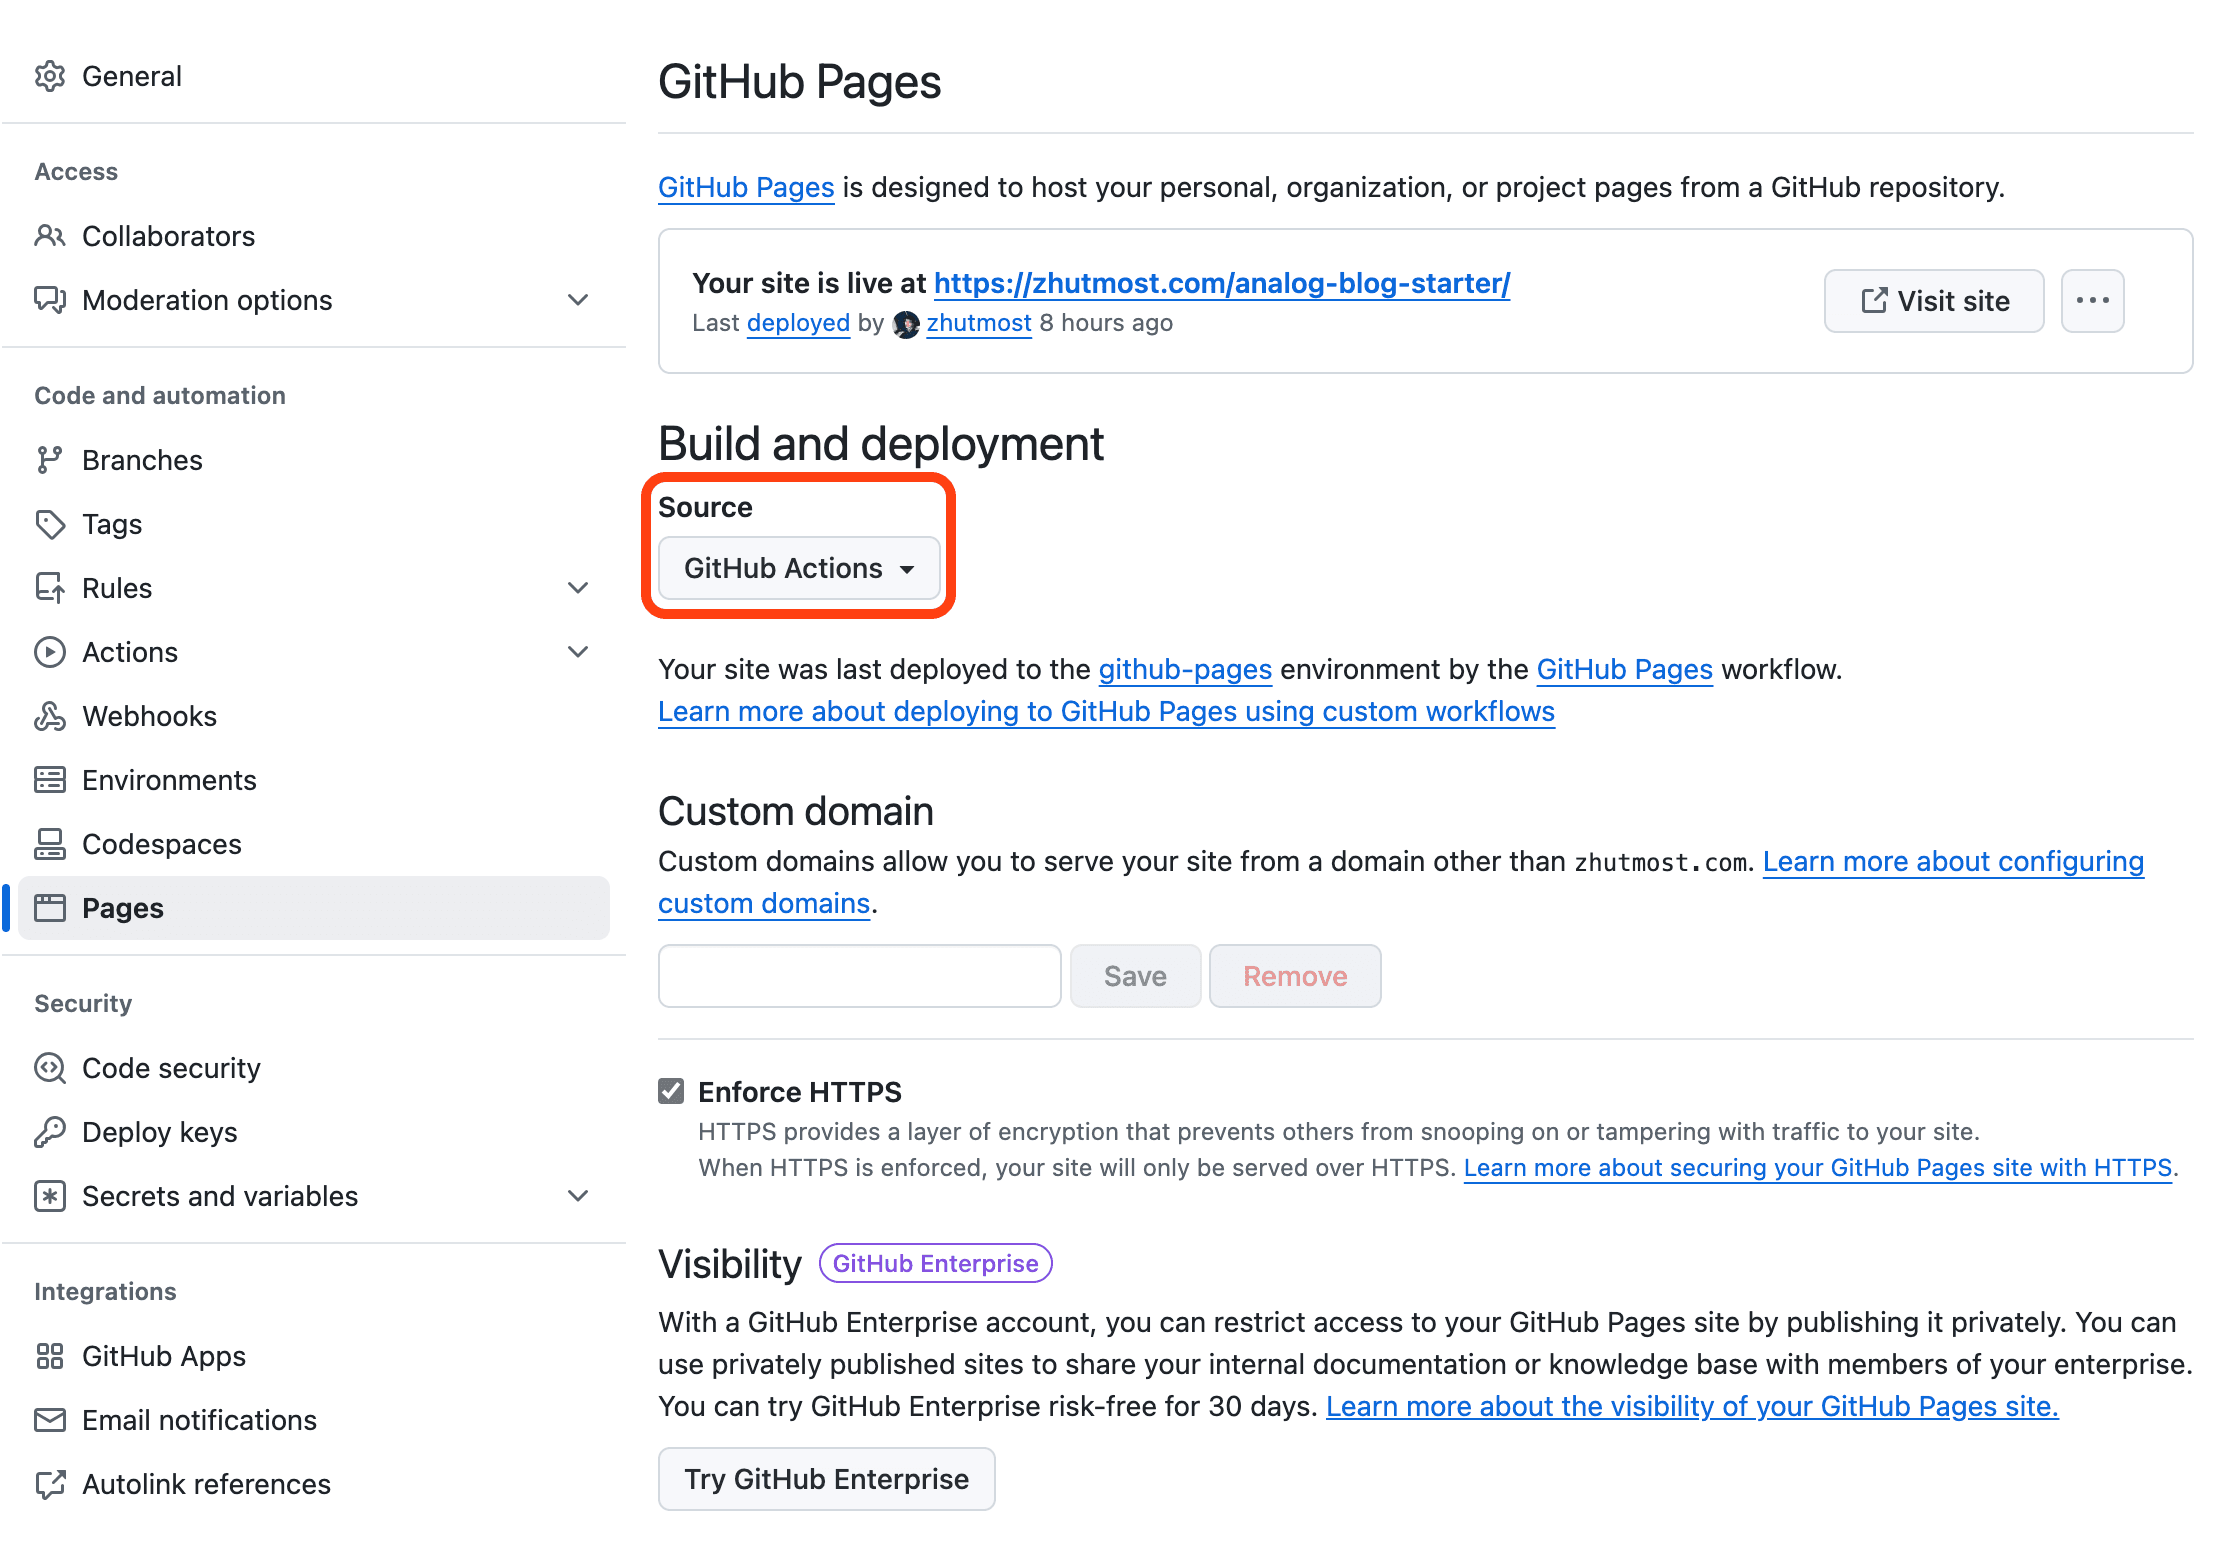
Task: Click inside the custom domain input field
Action: [858, 976]
